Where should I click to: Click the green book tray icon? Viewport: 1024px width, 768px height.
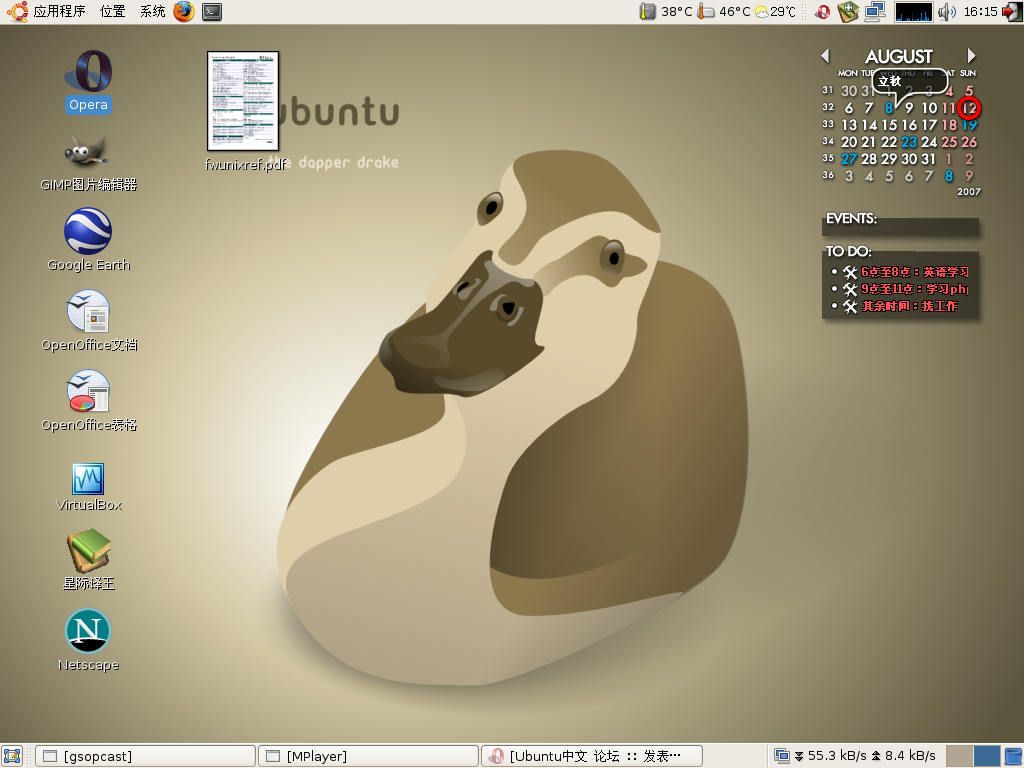tap(848, 12)
